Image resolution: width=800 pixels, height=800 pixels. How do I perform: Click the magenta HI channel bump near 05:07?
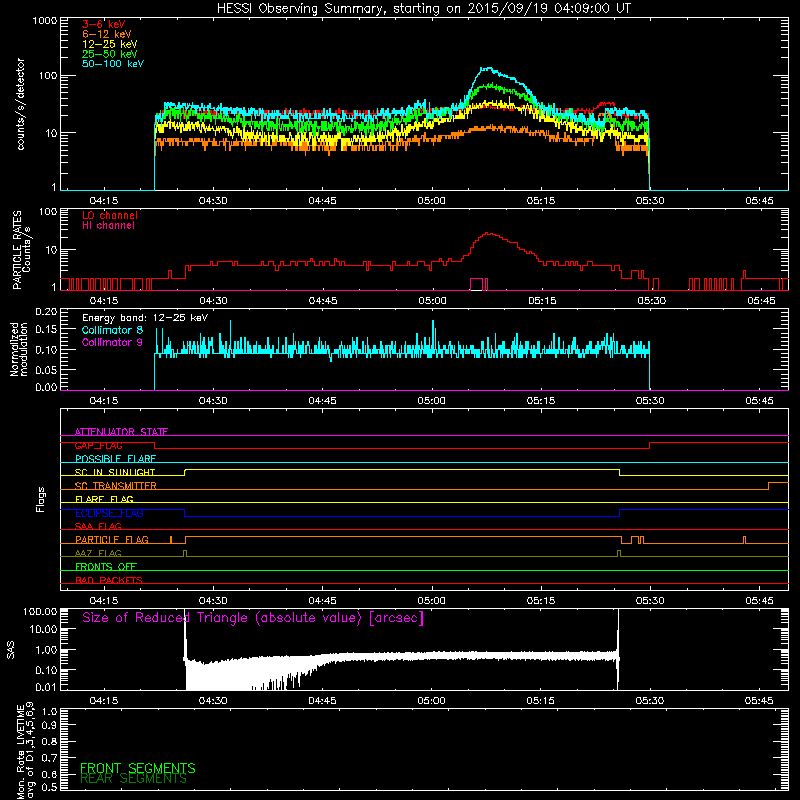479,284
